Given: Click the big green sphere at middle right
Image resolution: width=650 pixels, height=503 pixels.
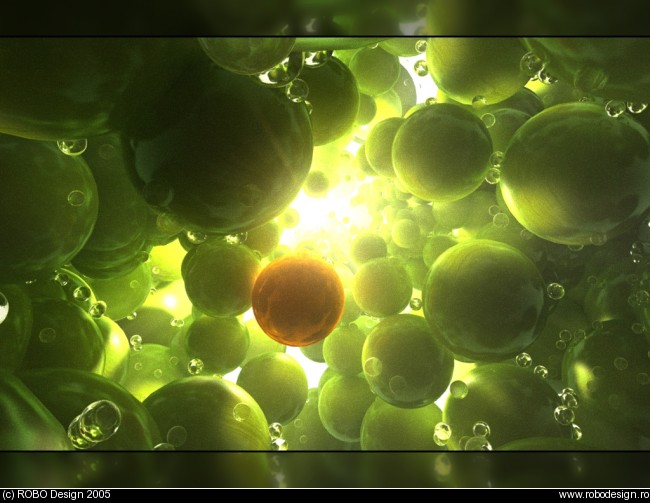Looking at the screenshot, I should pyautogui.click(x=483, y=300).
